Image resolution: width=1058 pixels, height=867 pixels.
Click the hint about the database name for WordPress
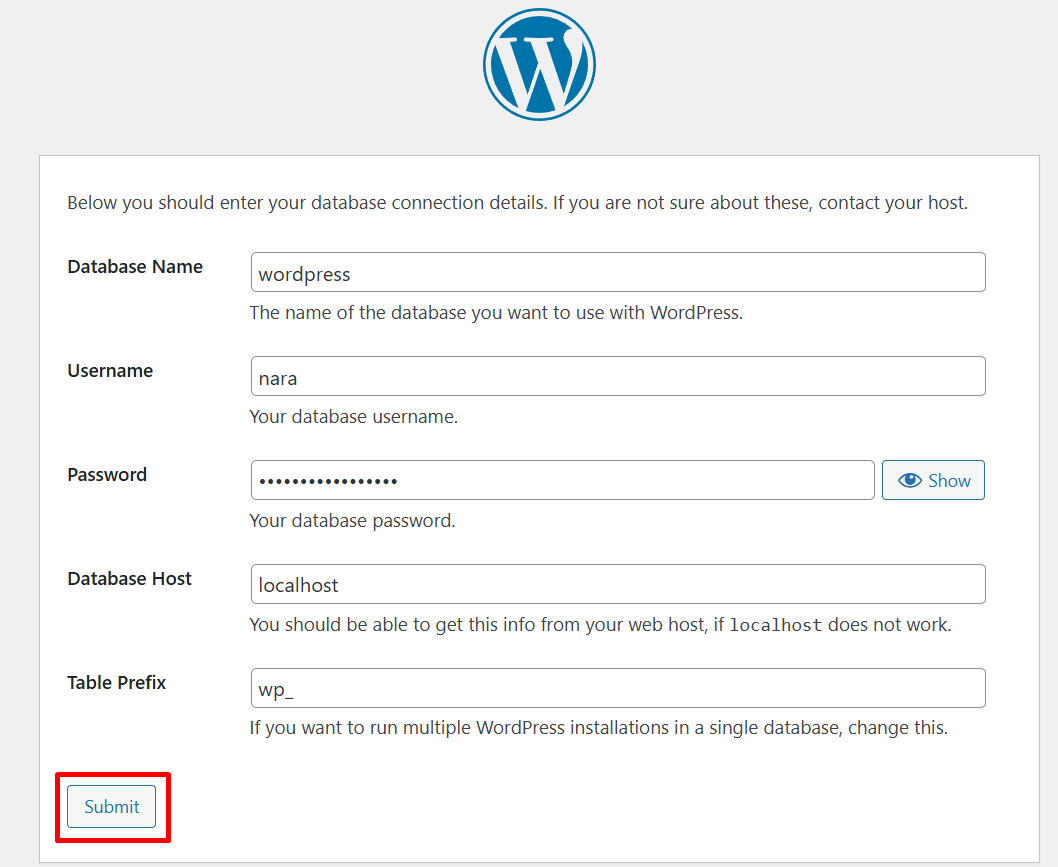[496, 313]
